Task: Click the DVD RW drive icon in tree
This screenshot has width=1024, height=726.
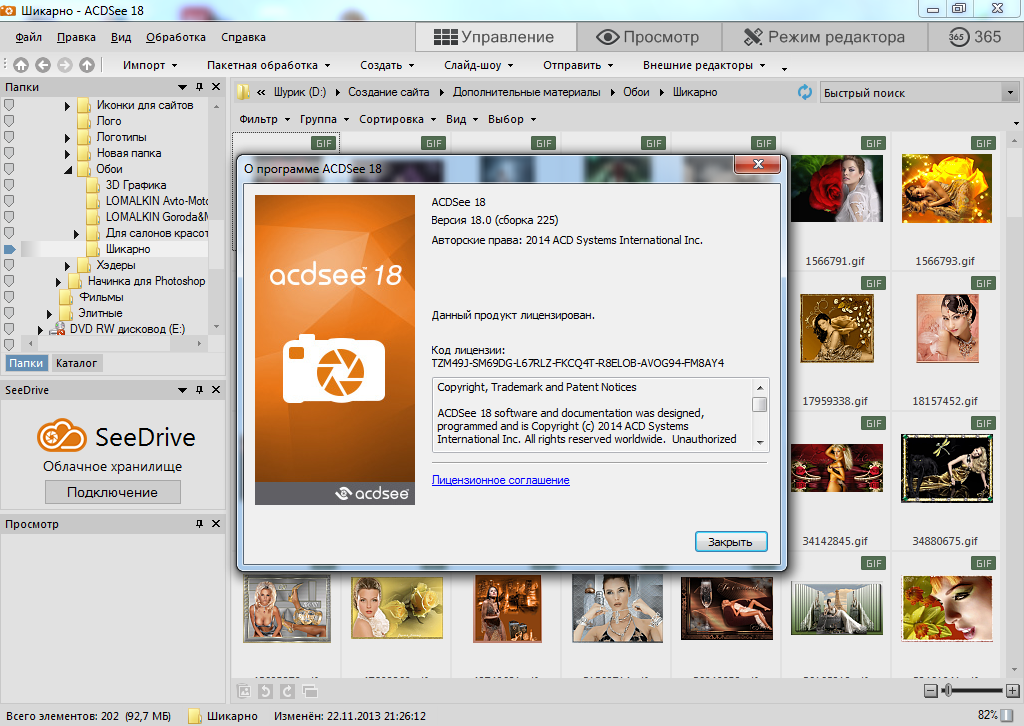Action: (57, 329)
